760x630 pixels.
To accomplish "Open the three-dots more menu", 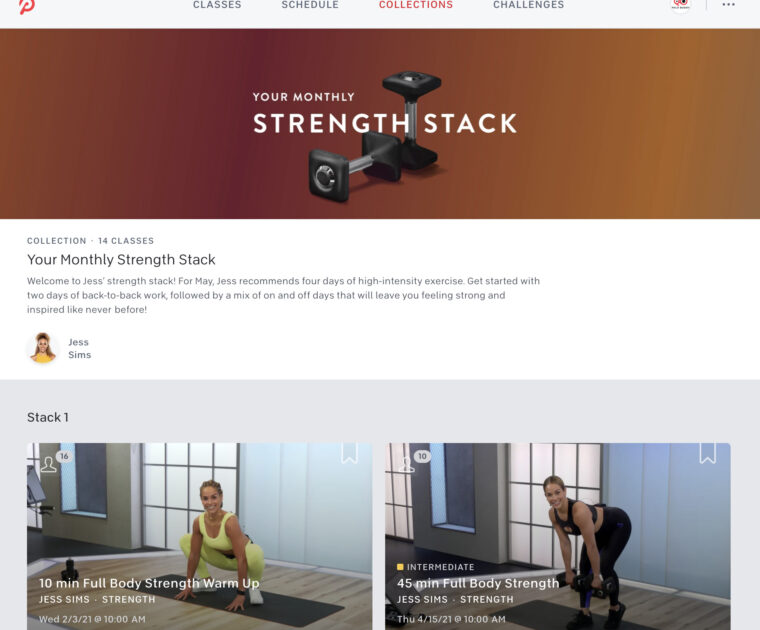I will (x=728, y=4).
